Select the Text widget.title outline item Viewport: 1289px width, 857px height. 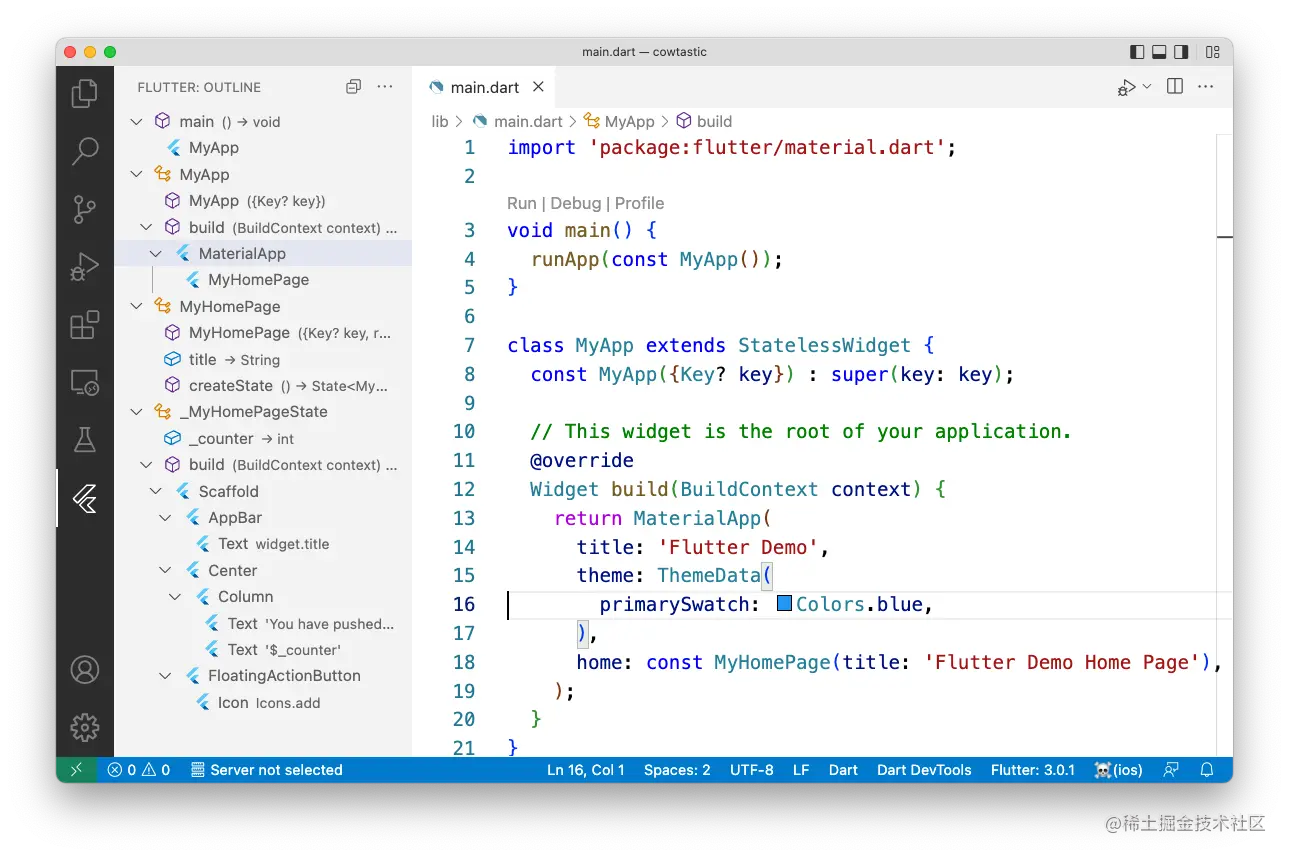tap(274, 544)
